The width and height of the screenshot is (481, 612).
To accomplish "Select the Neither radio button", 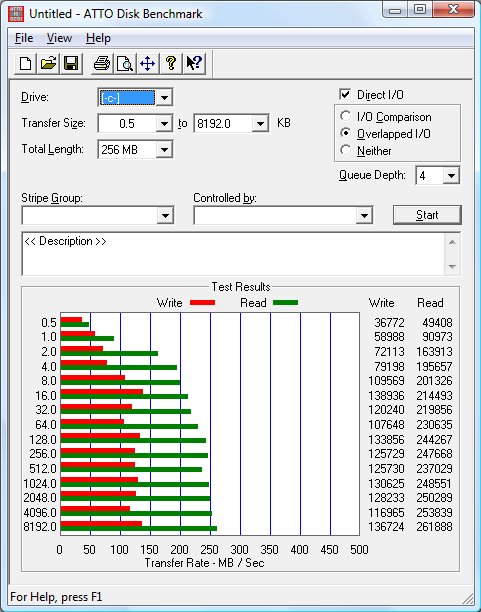I will (x=345, y=150).
